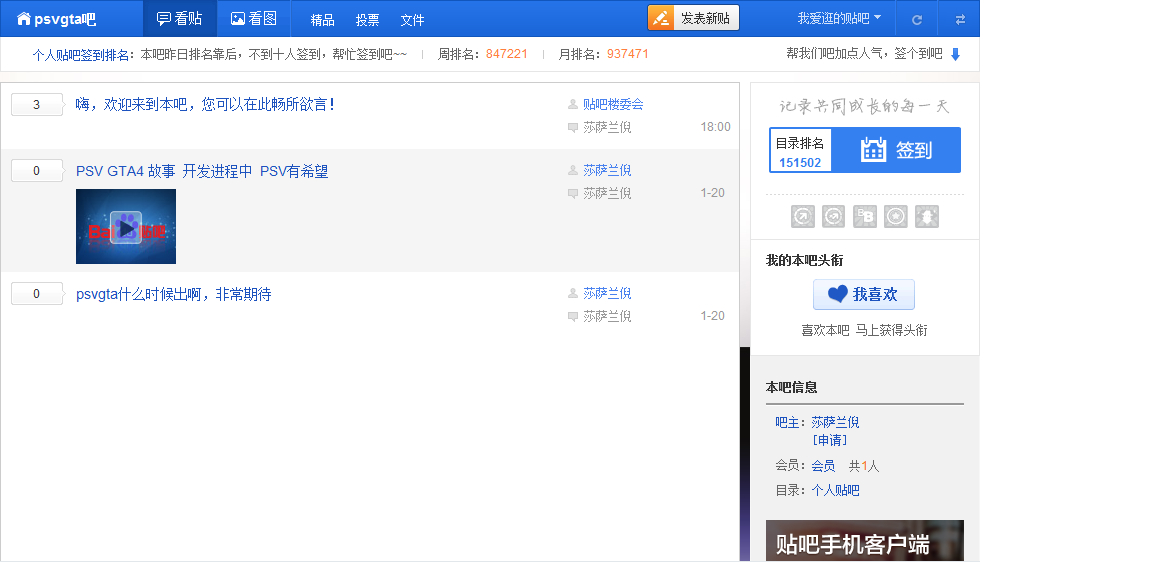The height and width of the screenshot is (562, 1170).
Task: Open the 会员 link
Action: coord(823,466)
